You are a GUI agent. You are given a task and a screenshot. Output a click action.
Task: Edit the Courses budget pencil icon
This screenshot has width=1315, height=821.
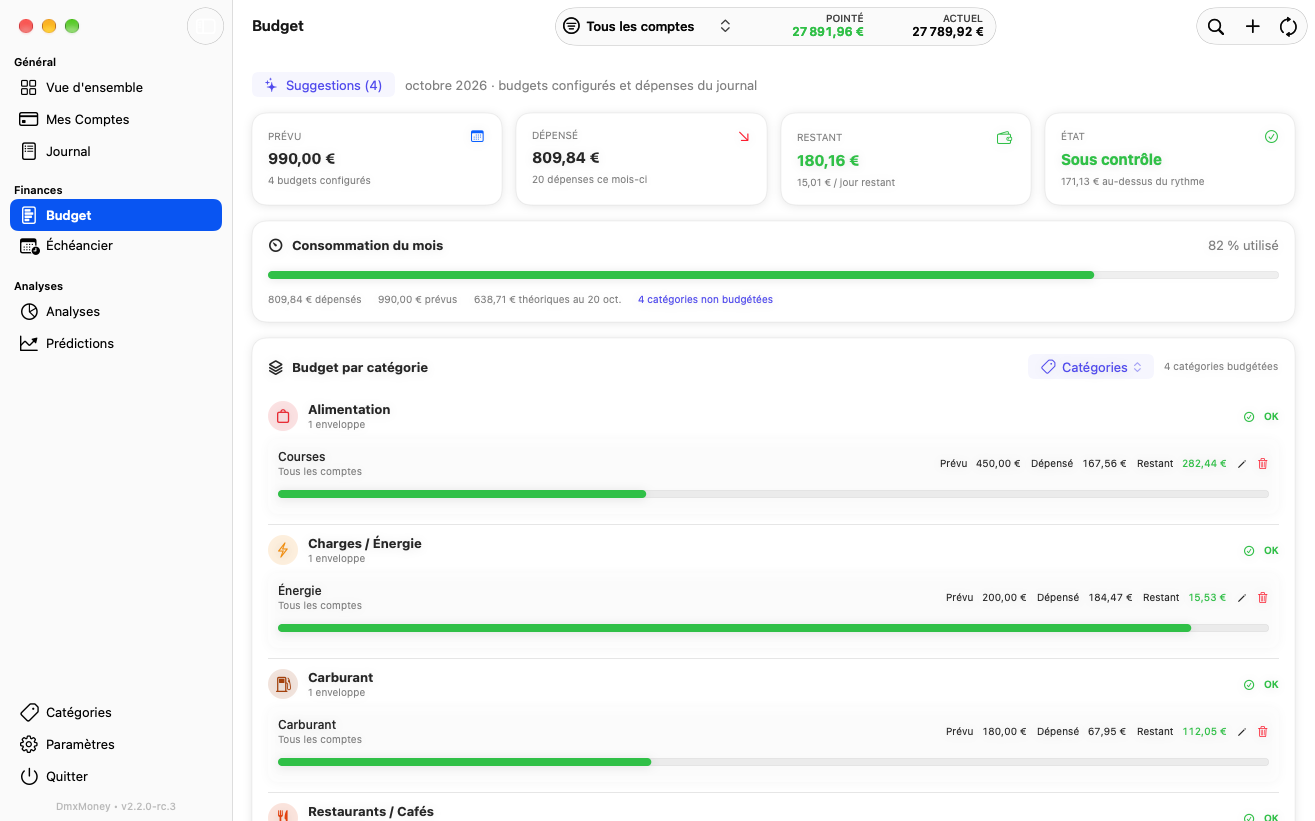pos(1242,464)
